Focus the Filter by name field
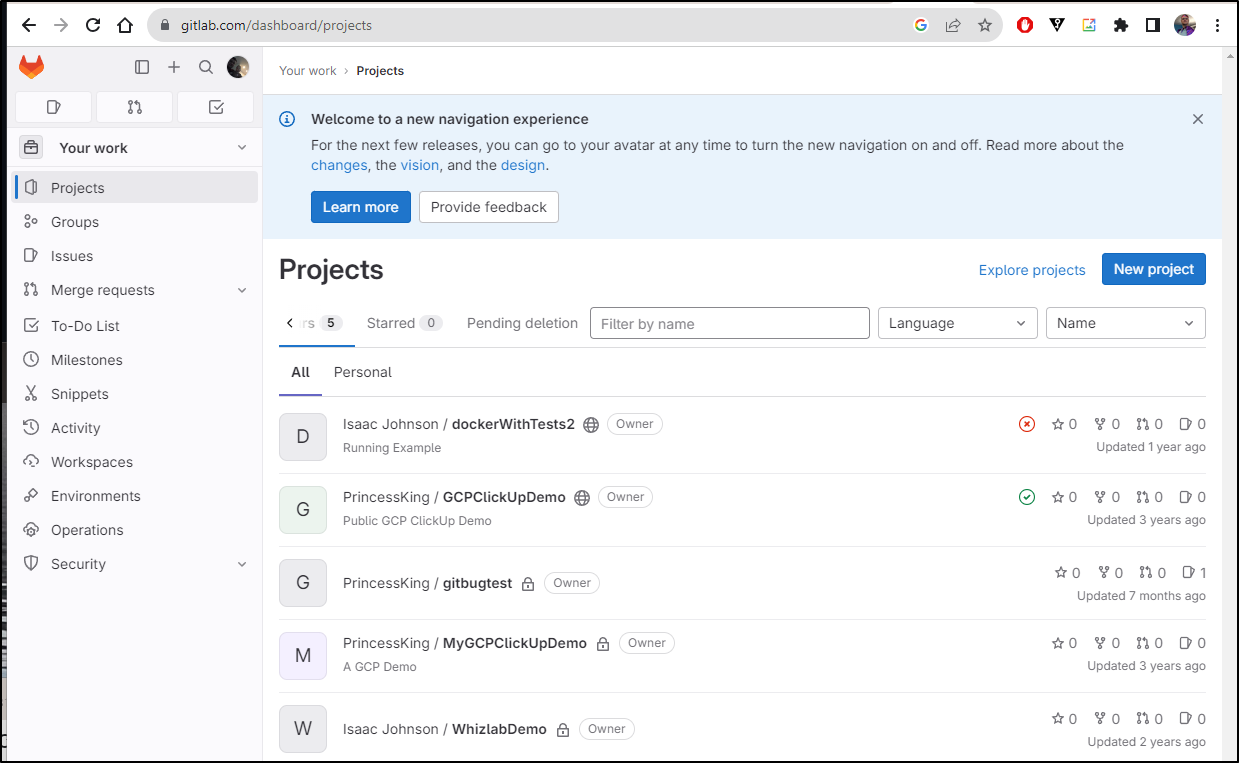 click(x=730, y=323)
